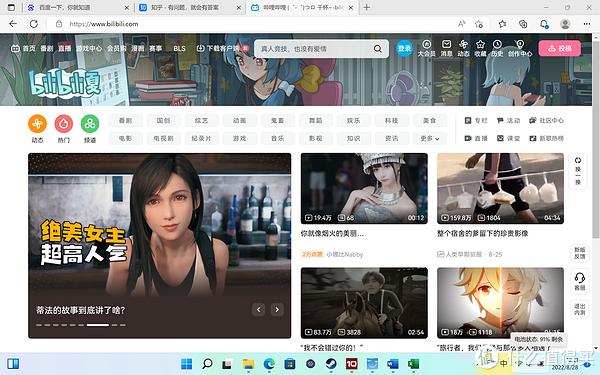The image size is (600, 375).
Task: Open a new browser tab
Action: [367, 7]
